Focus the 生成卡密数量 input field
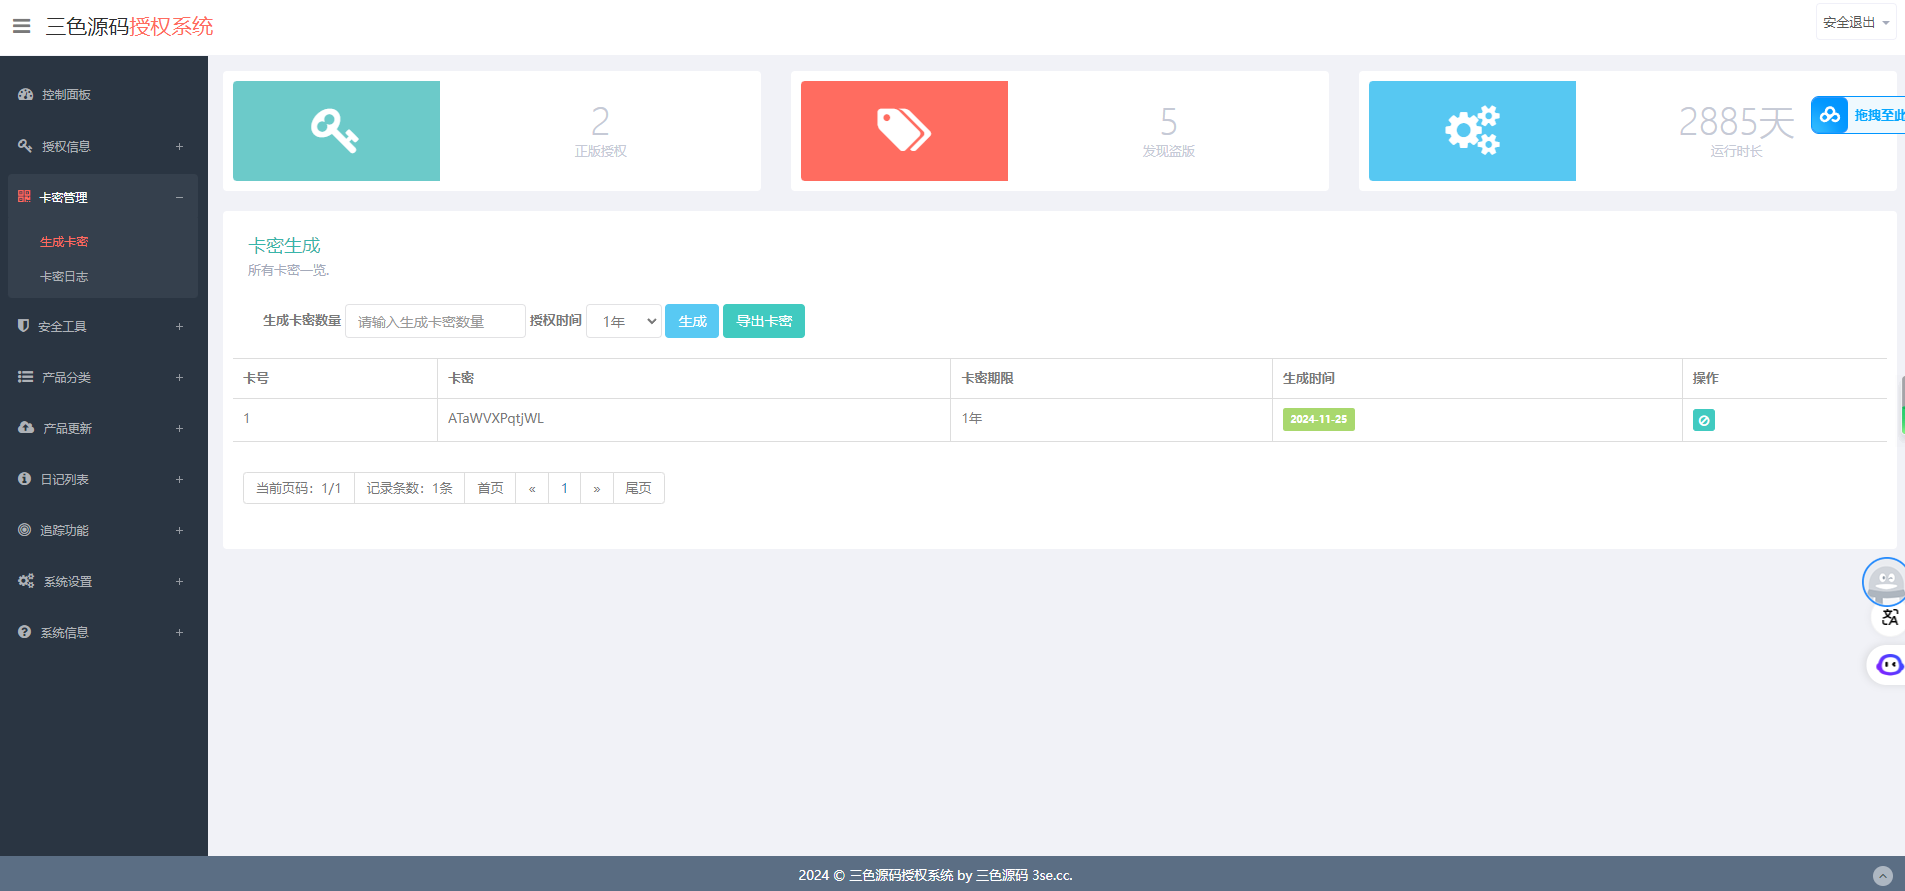The image size is (1905, 891). pyautogui.click(x=435, y=321)
